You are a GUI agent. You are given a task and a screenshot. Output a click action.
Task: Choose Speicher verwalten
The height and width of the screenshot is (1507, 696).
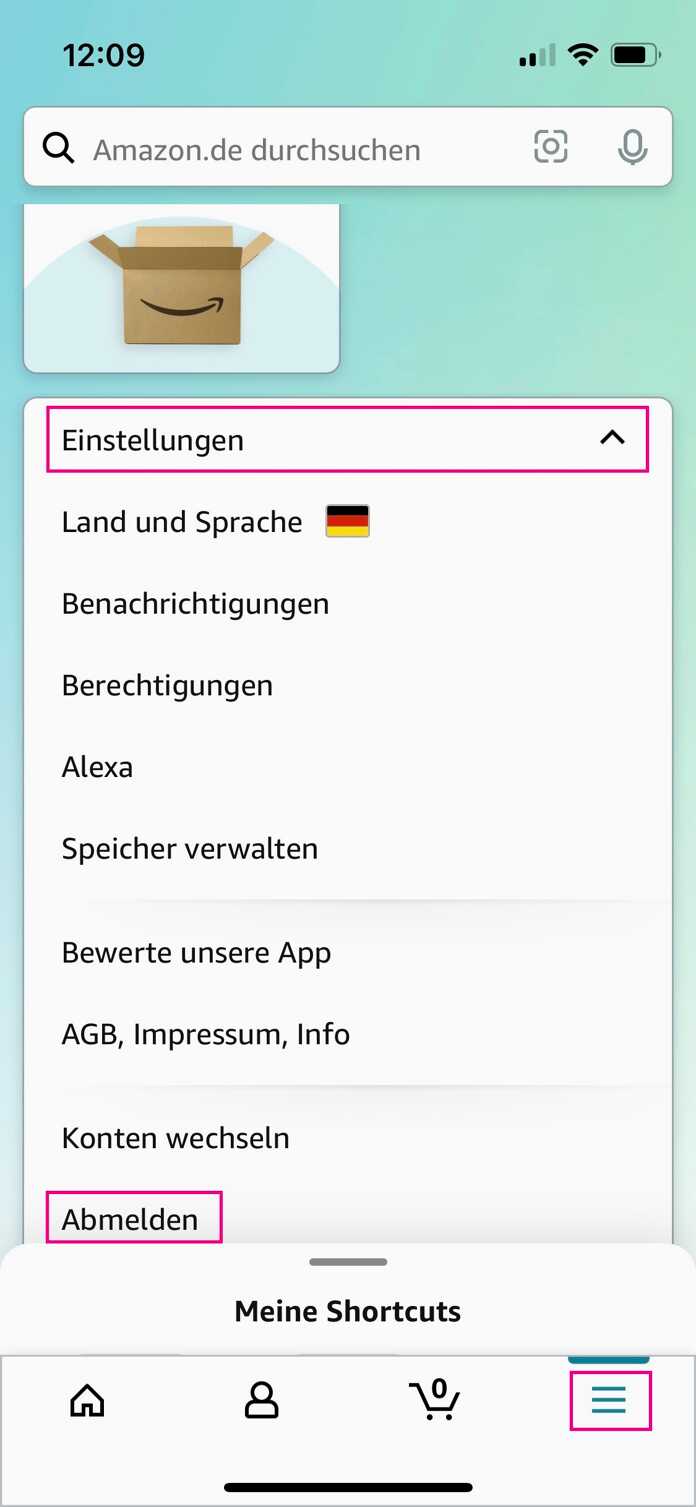pos(190,849)
